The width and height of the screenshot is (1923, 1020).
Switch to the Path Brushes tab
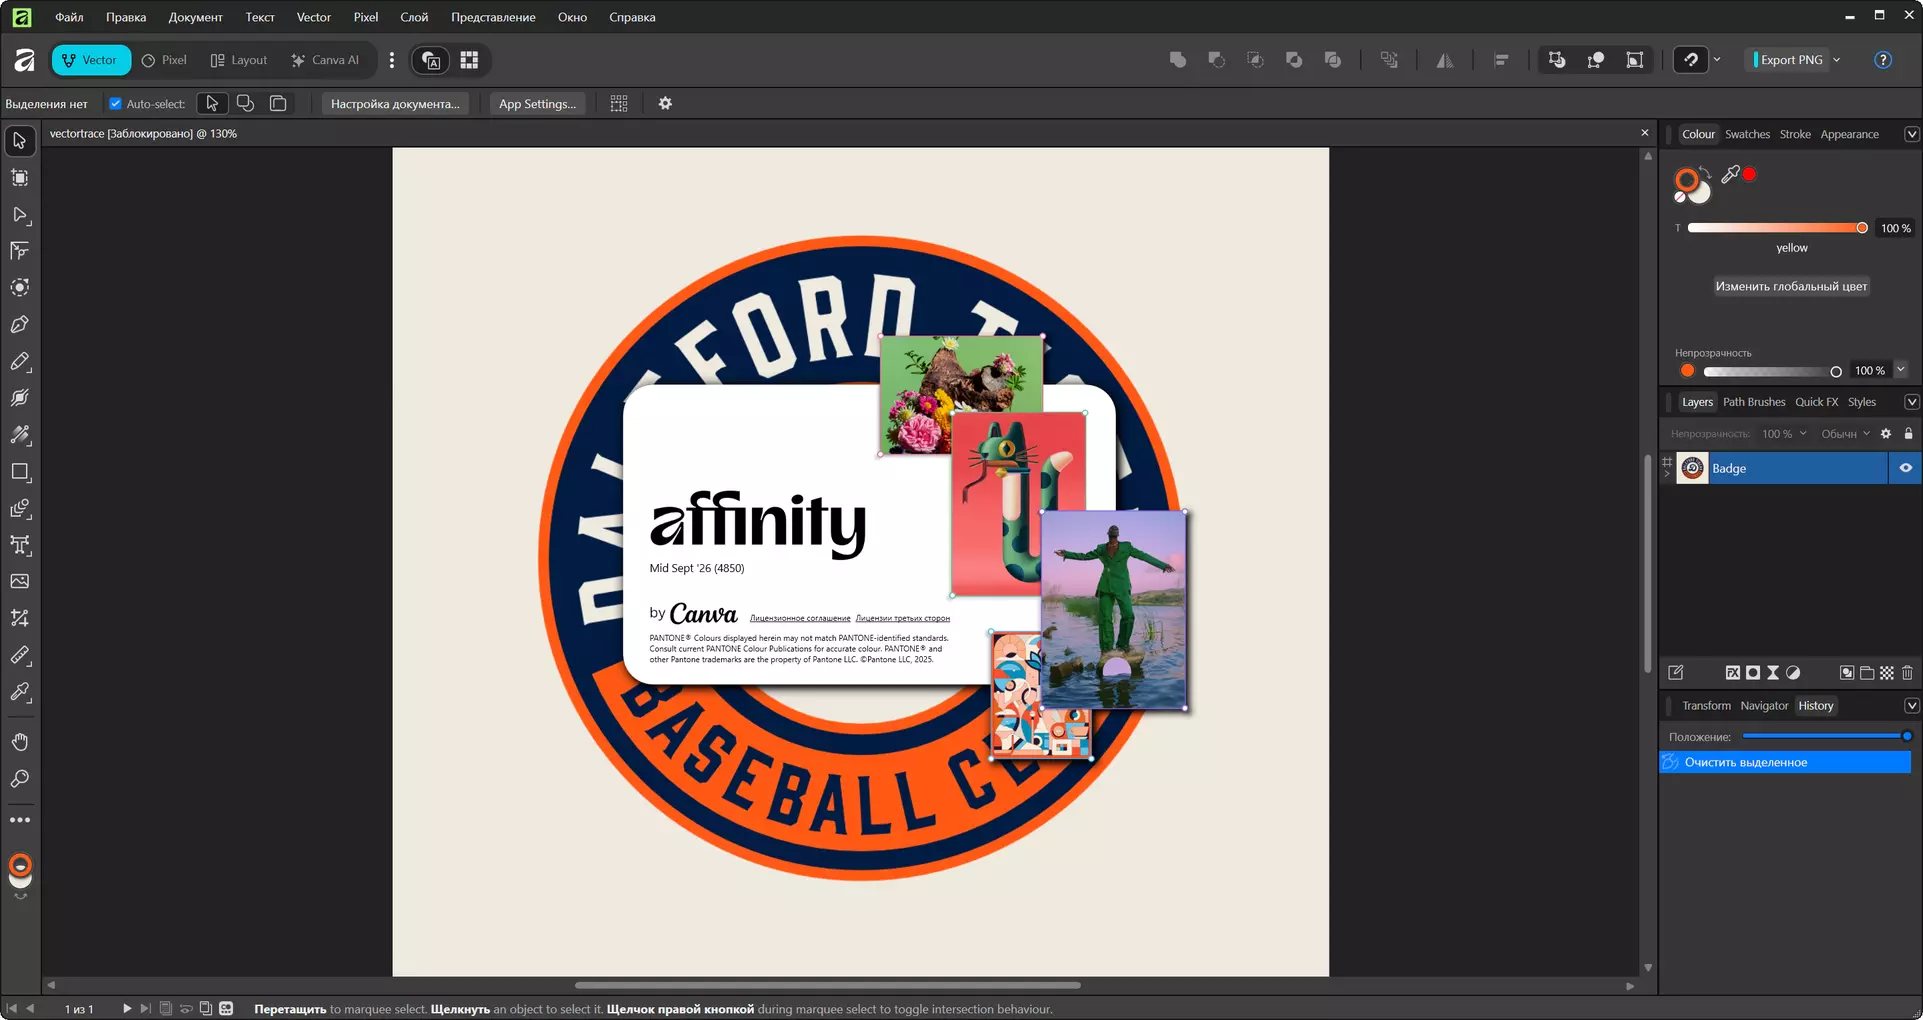click(1754, 402)
